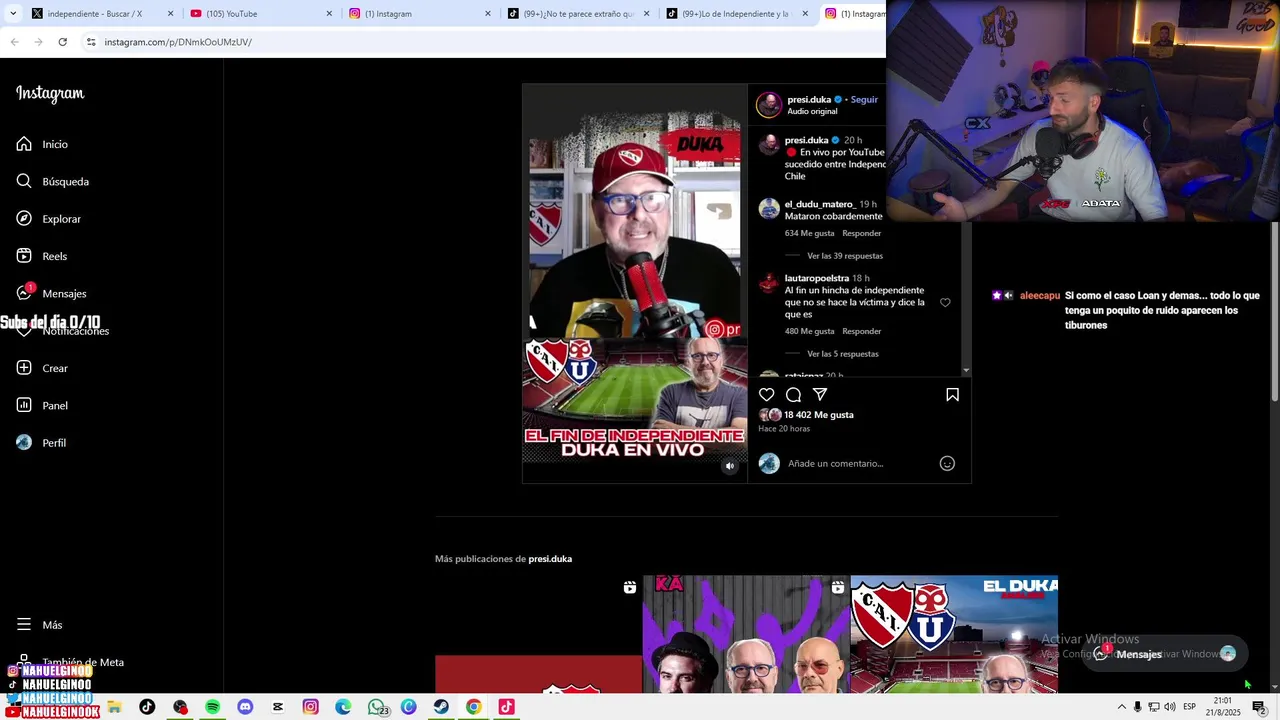
Task: Reply to the lautaropoelstra comment
Action: click(x=862, y=331)
